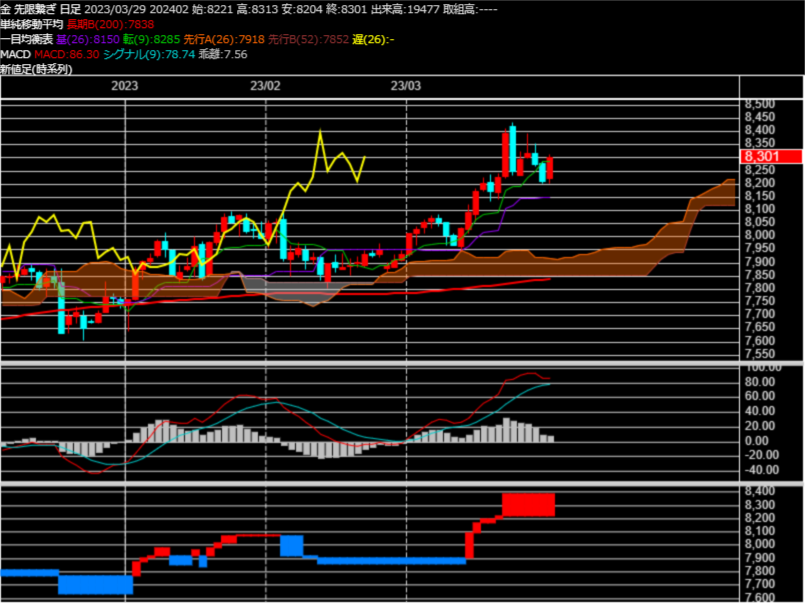Click the 金 先限繋ぎ instrument title
This screenshot has width=805, height=603.
(x=28, y=9)
